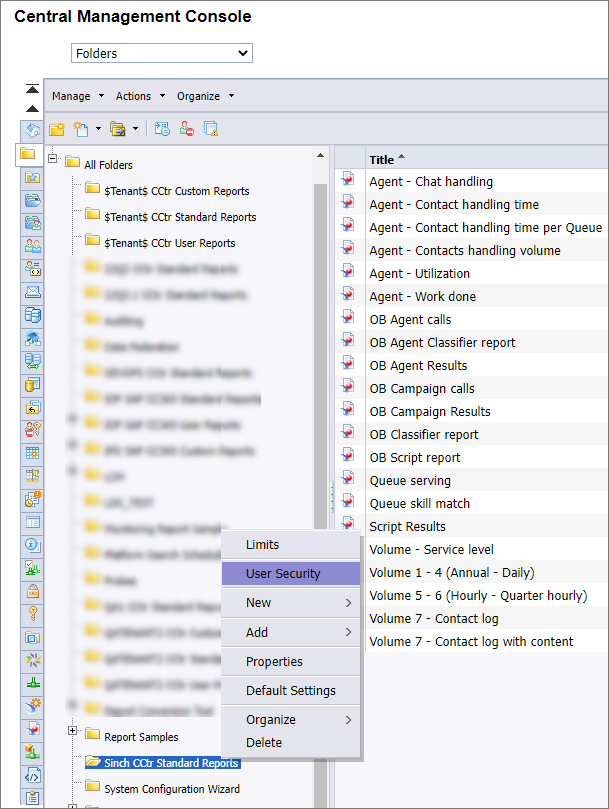Click the new folder toolbar icon
Screen dimensions: 609x809
[x=57, y=128]
